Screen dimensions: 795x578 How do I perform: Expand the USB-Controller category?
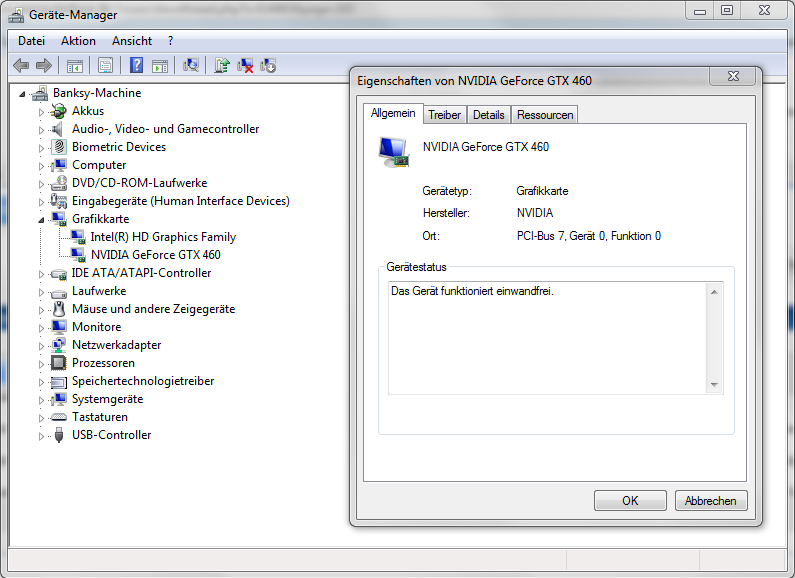(42, 436)
